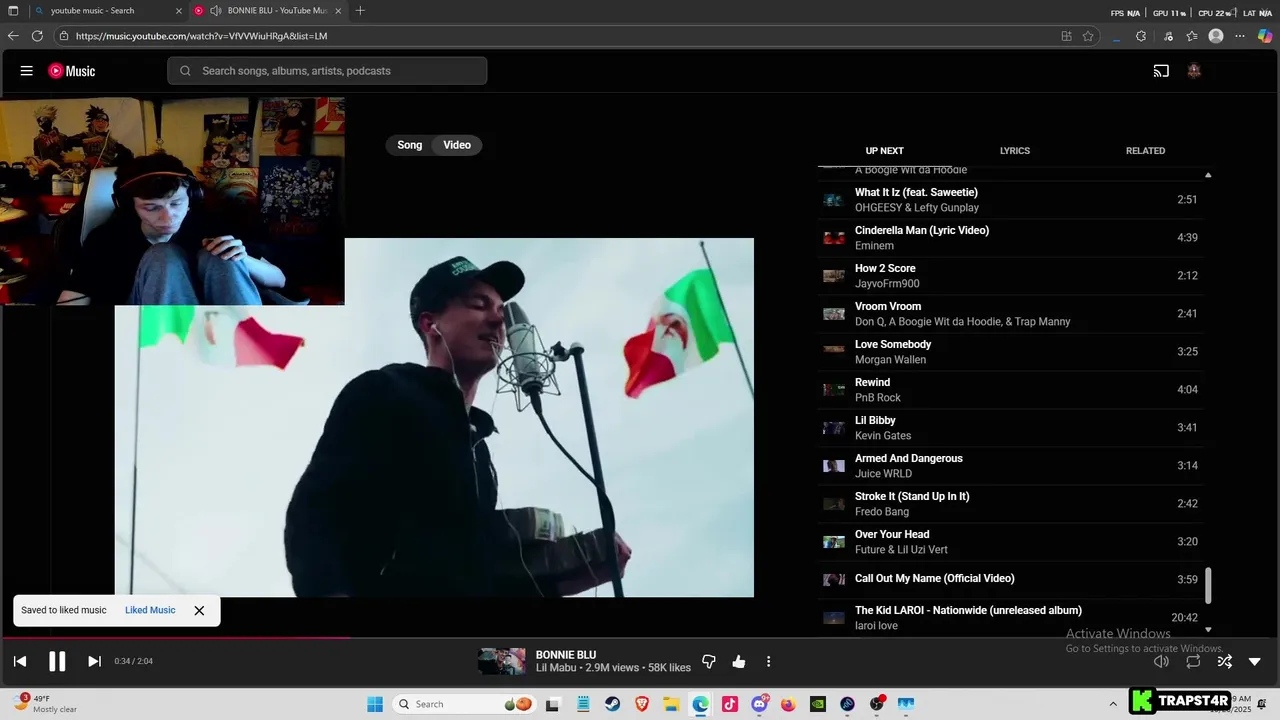
Task: Click the Windows Start button
Action: tap(375, 704)
